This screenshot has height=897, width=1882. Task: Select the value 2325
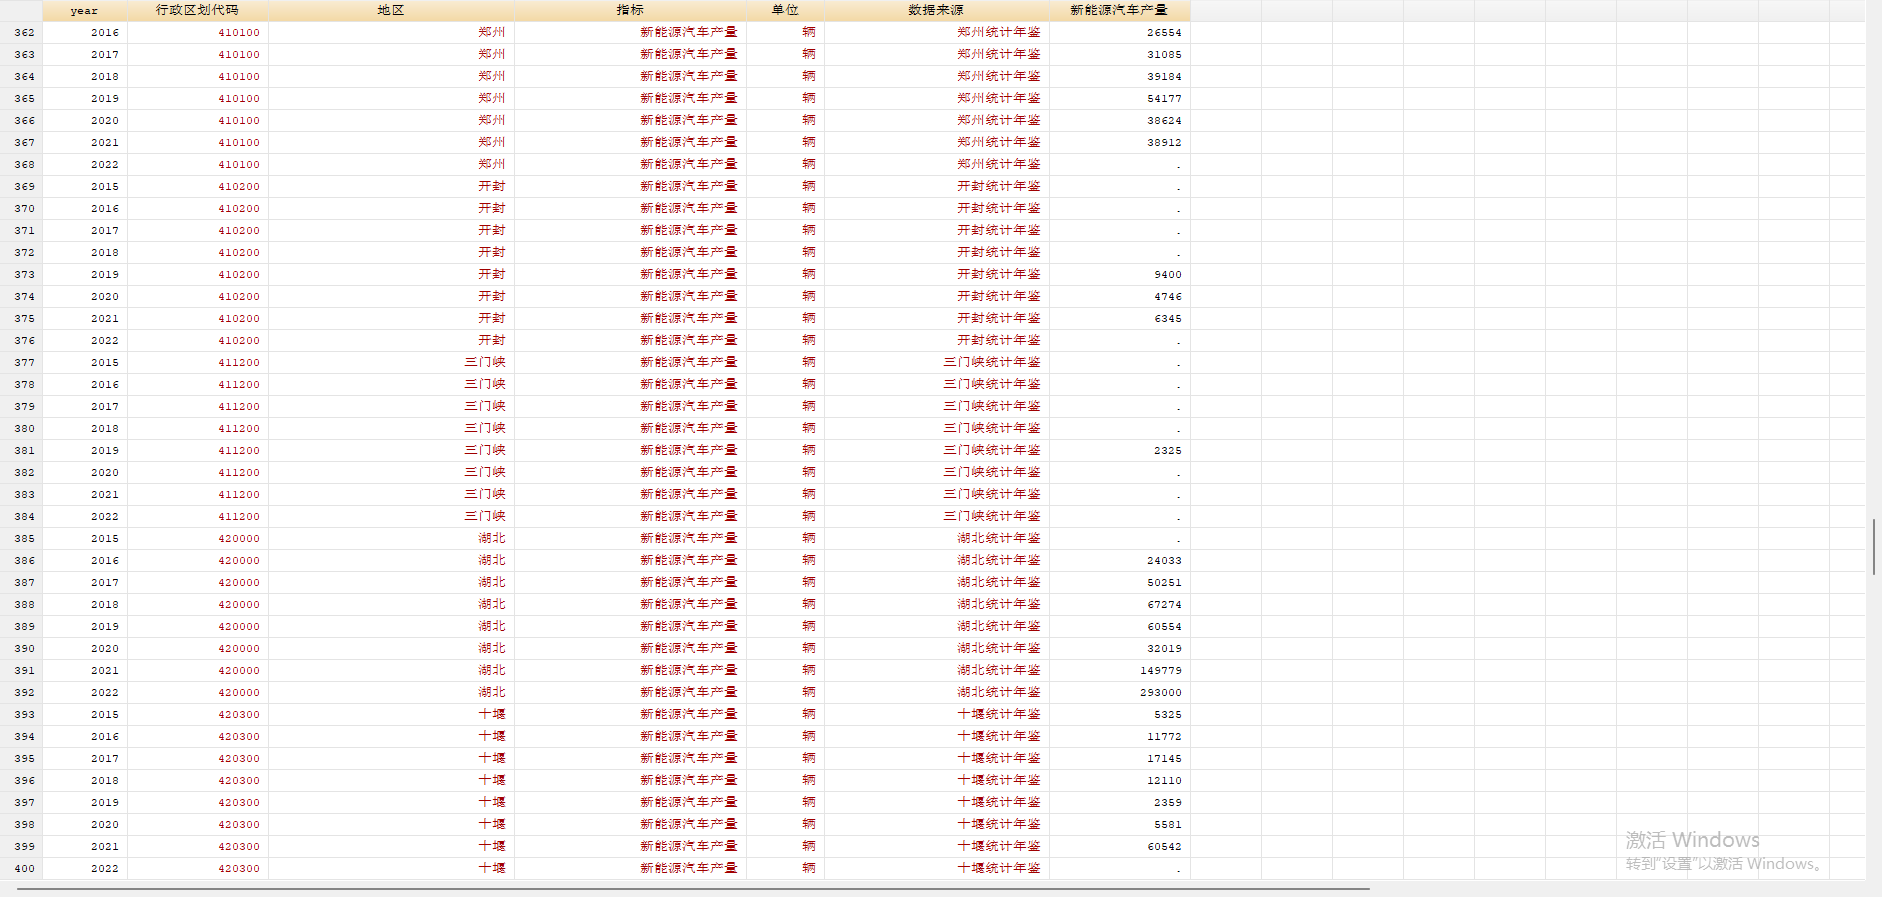point(1168,451)
